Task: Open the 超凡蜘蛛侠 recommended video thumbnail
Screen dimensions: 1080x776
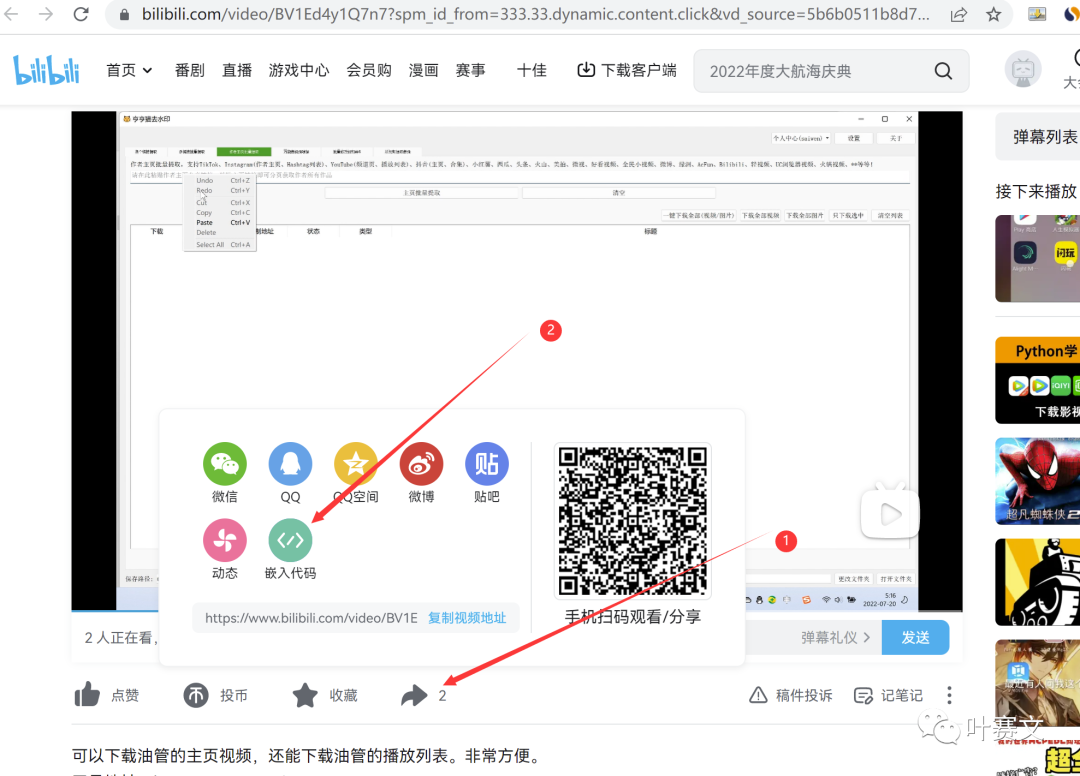Action: (x=1037, y=482)
